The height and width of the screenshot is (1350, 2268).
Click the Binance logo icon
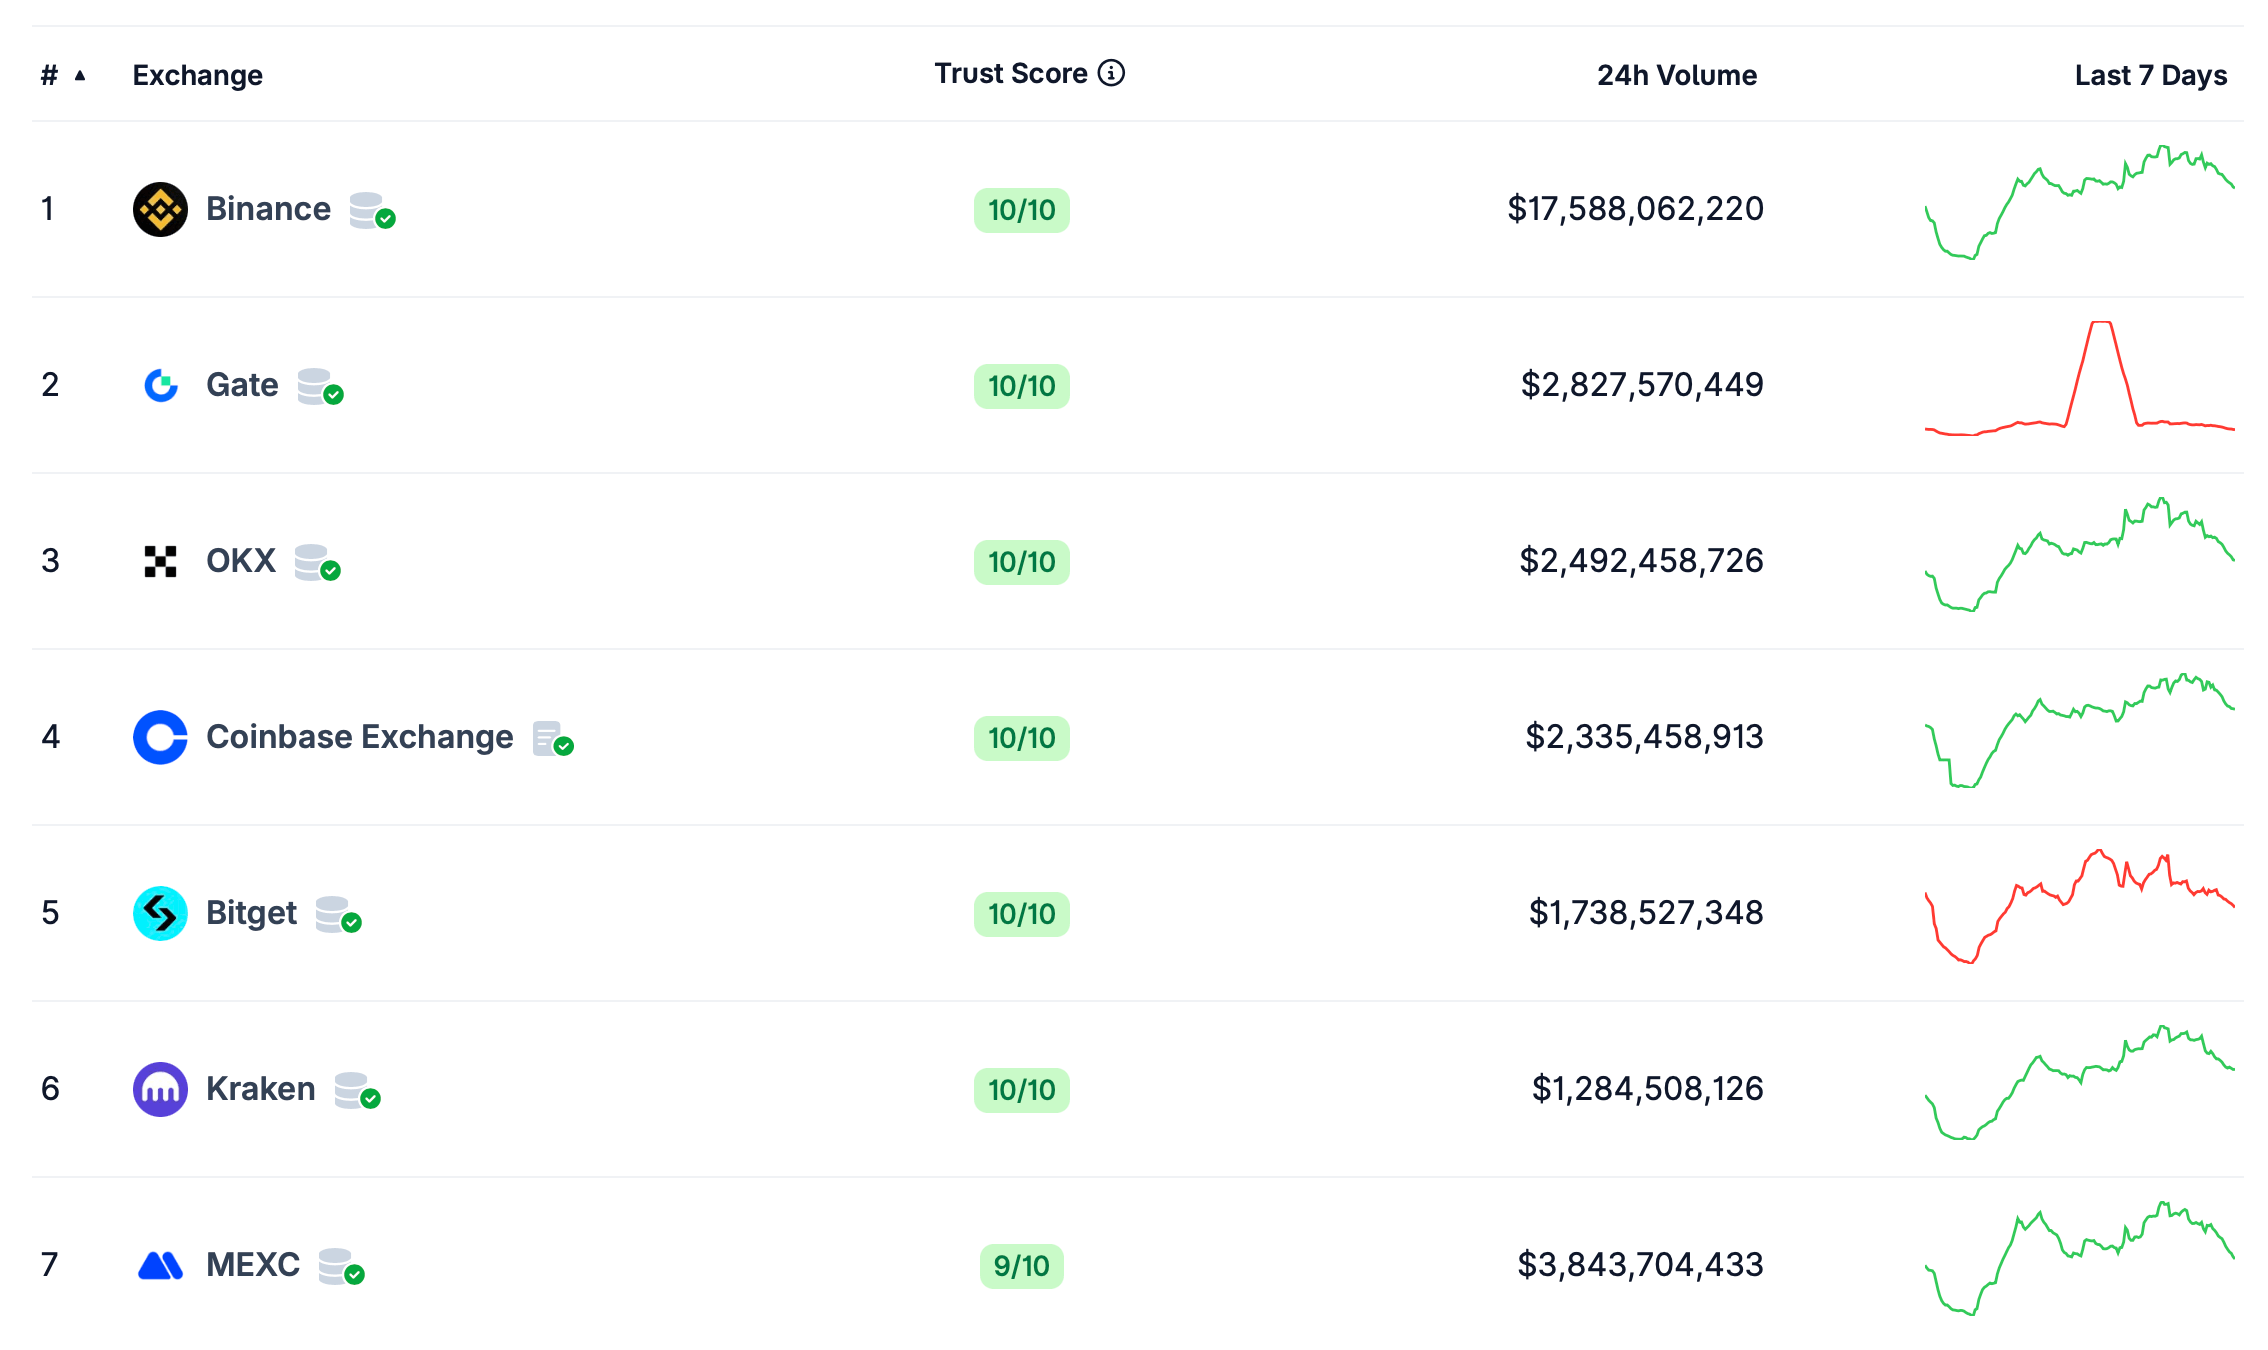pyautogui.click(x=160, y=209)
